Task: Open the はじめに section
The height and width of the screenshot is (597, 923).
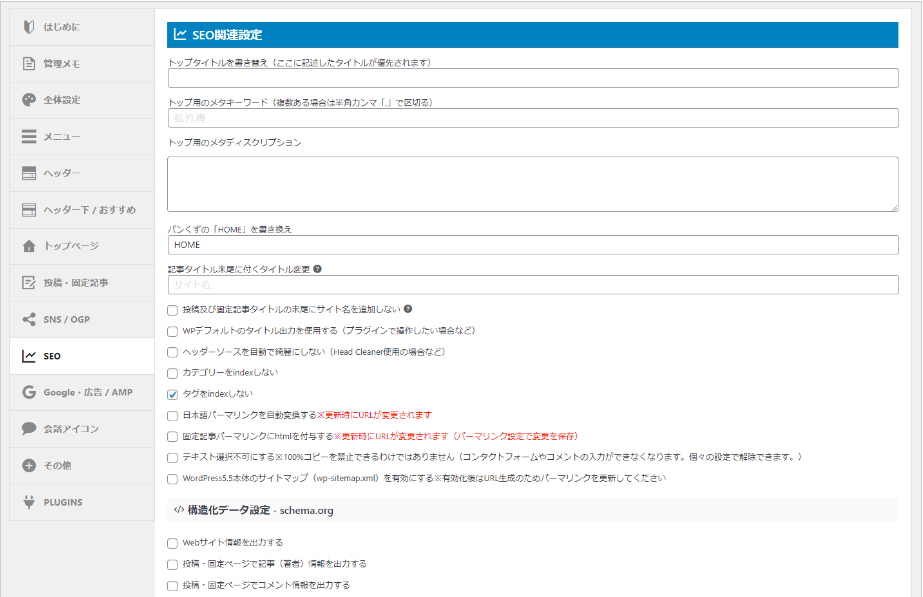Action: (82, 27)
